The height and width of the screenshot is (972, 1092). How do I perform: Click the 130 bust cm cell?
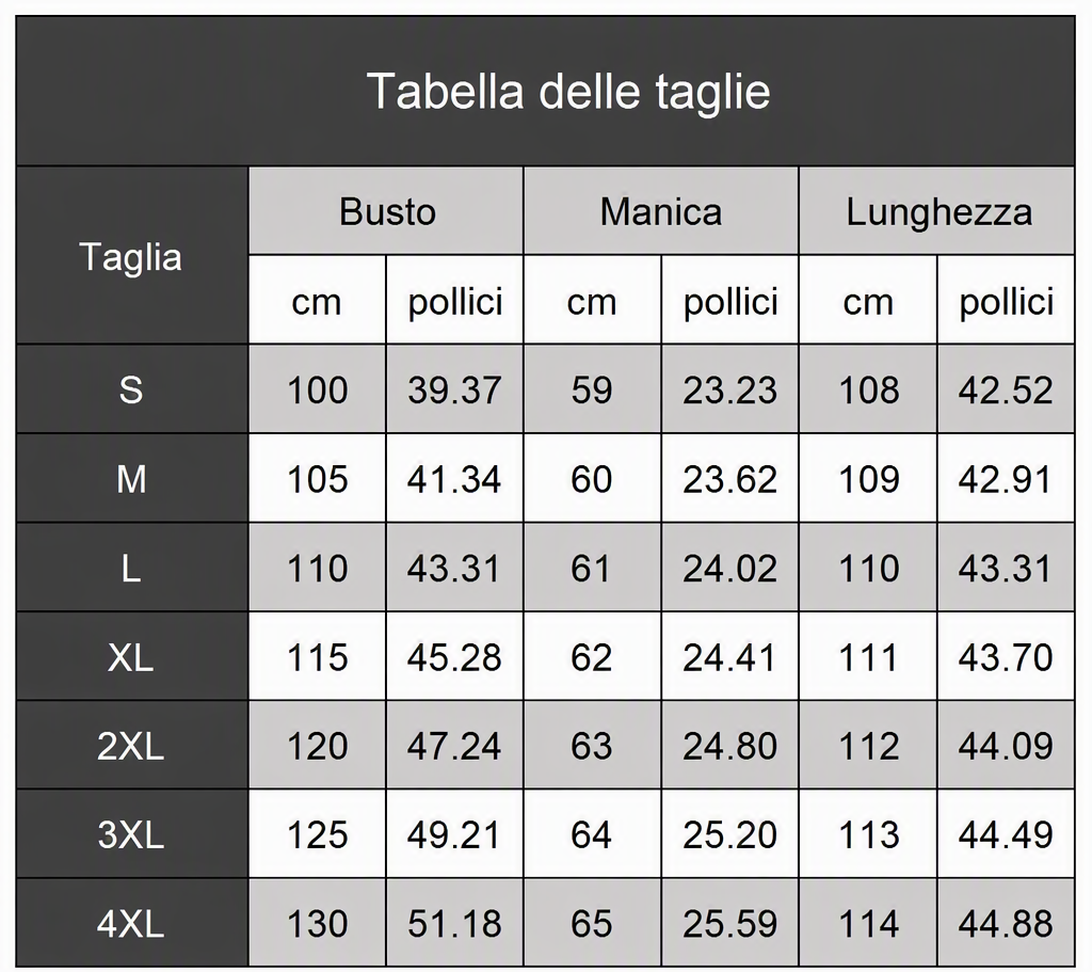tap(318, 923)
